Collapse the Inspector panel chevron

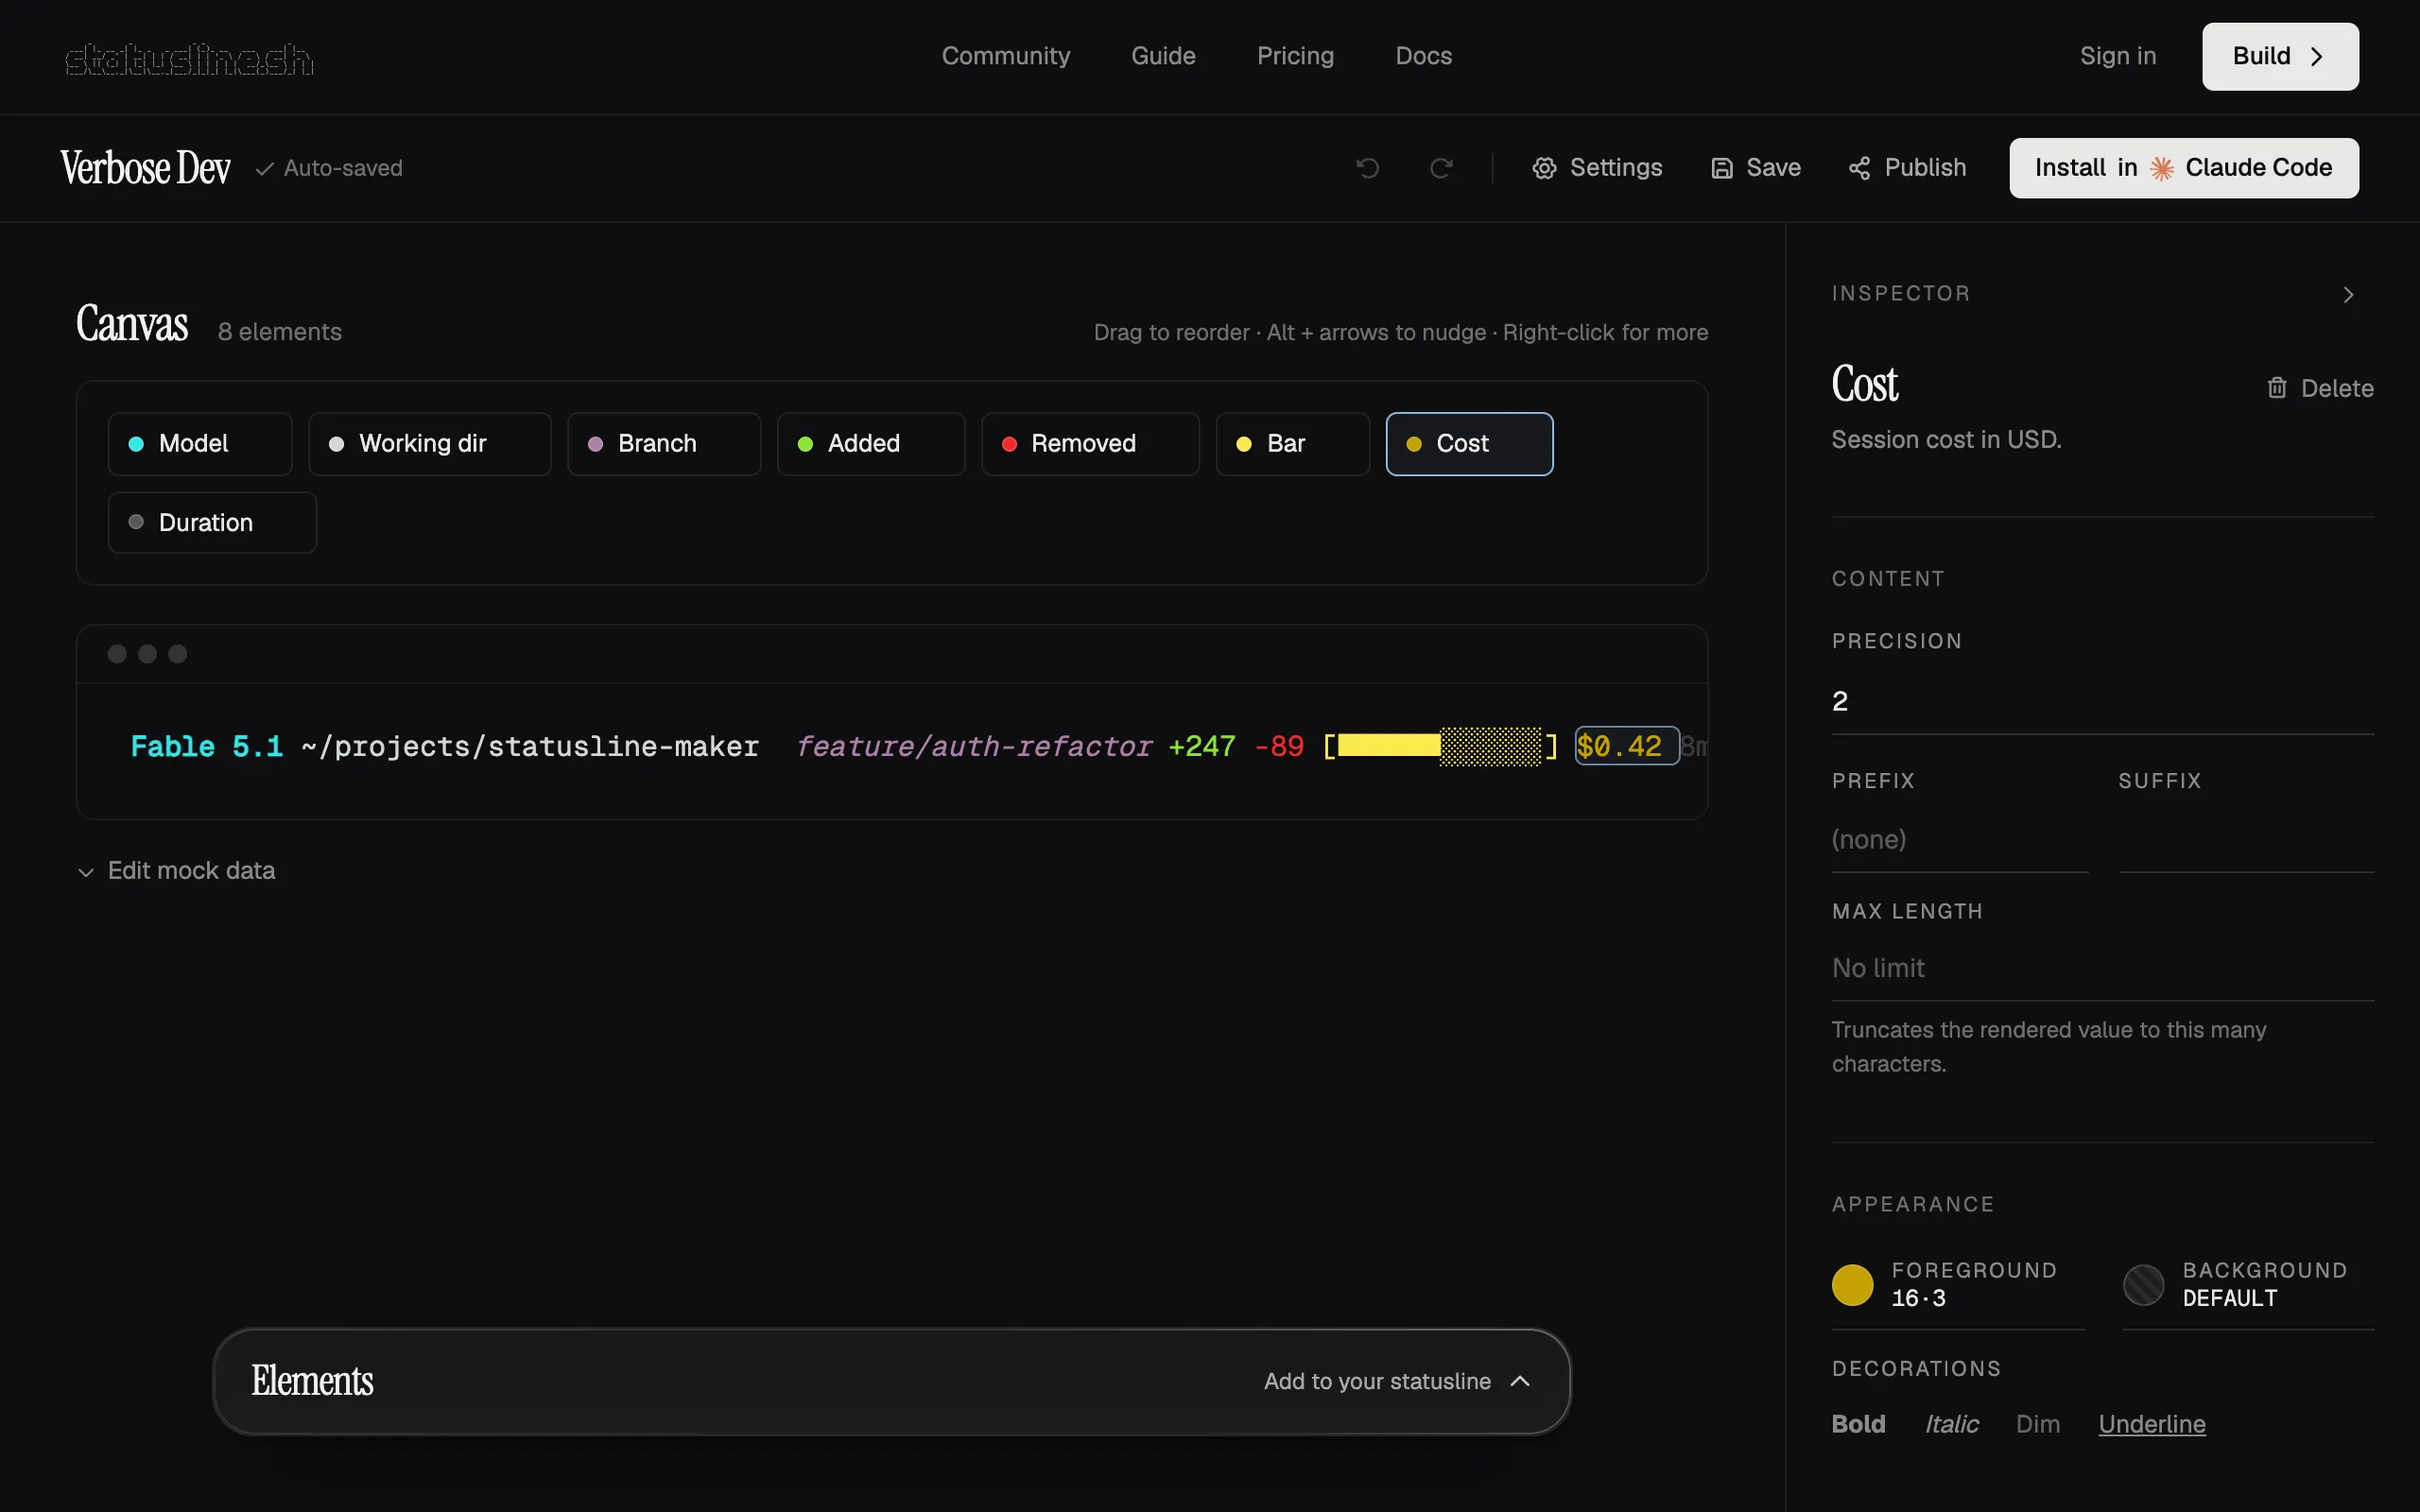click(x=2349, y=295)
